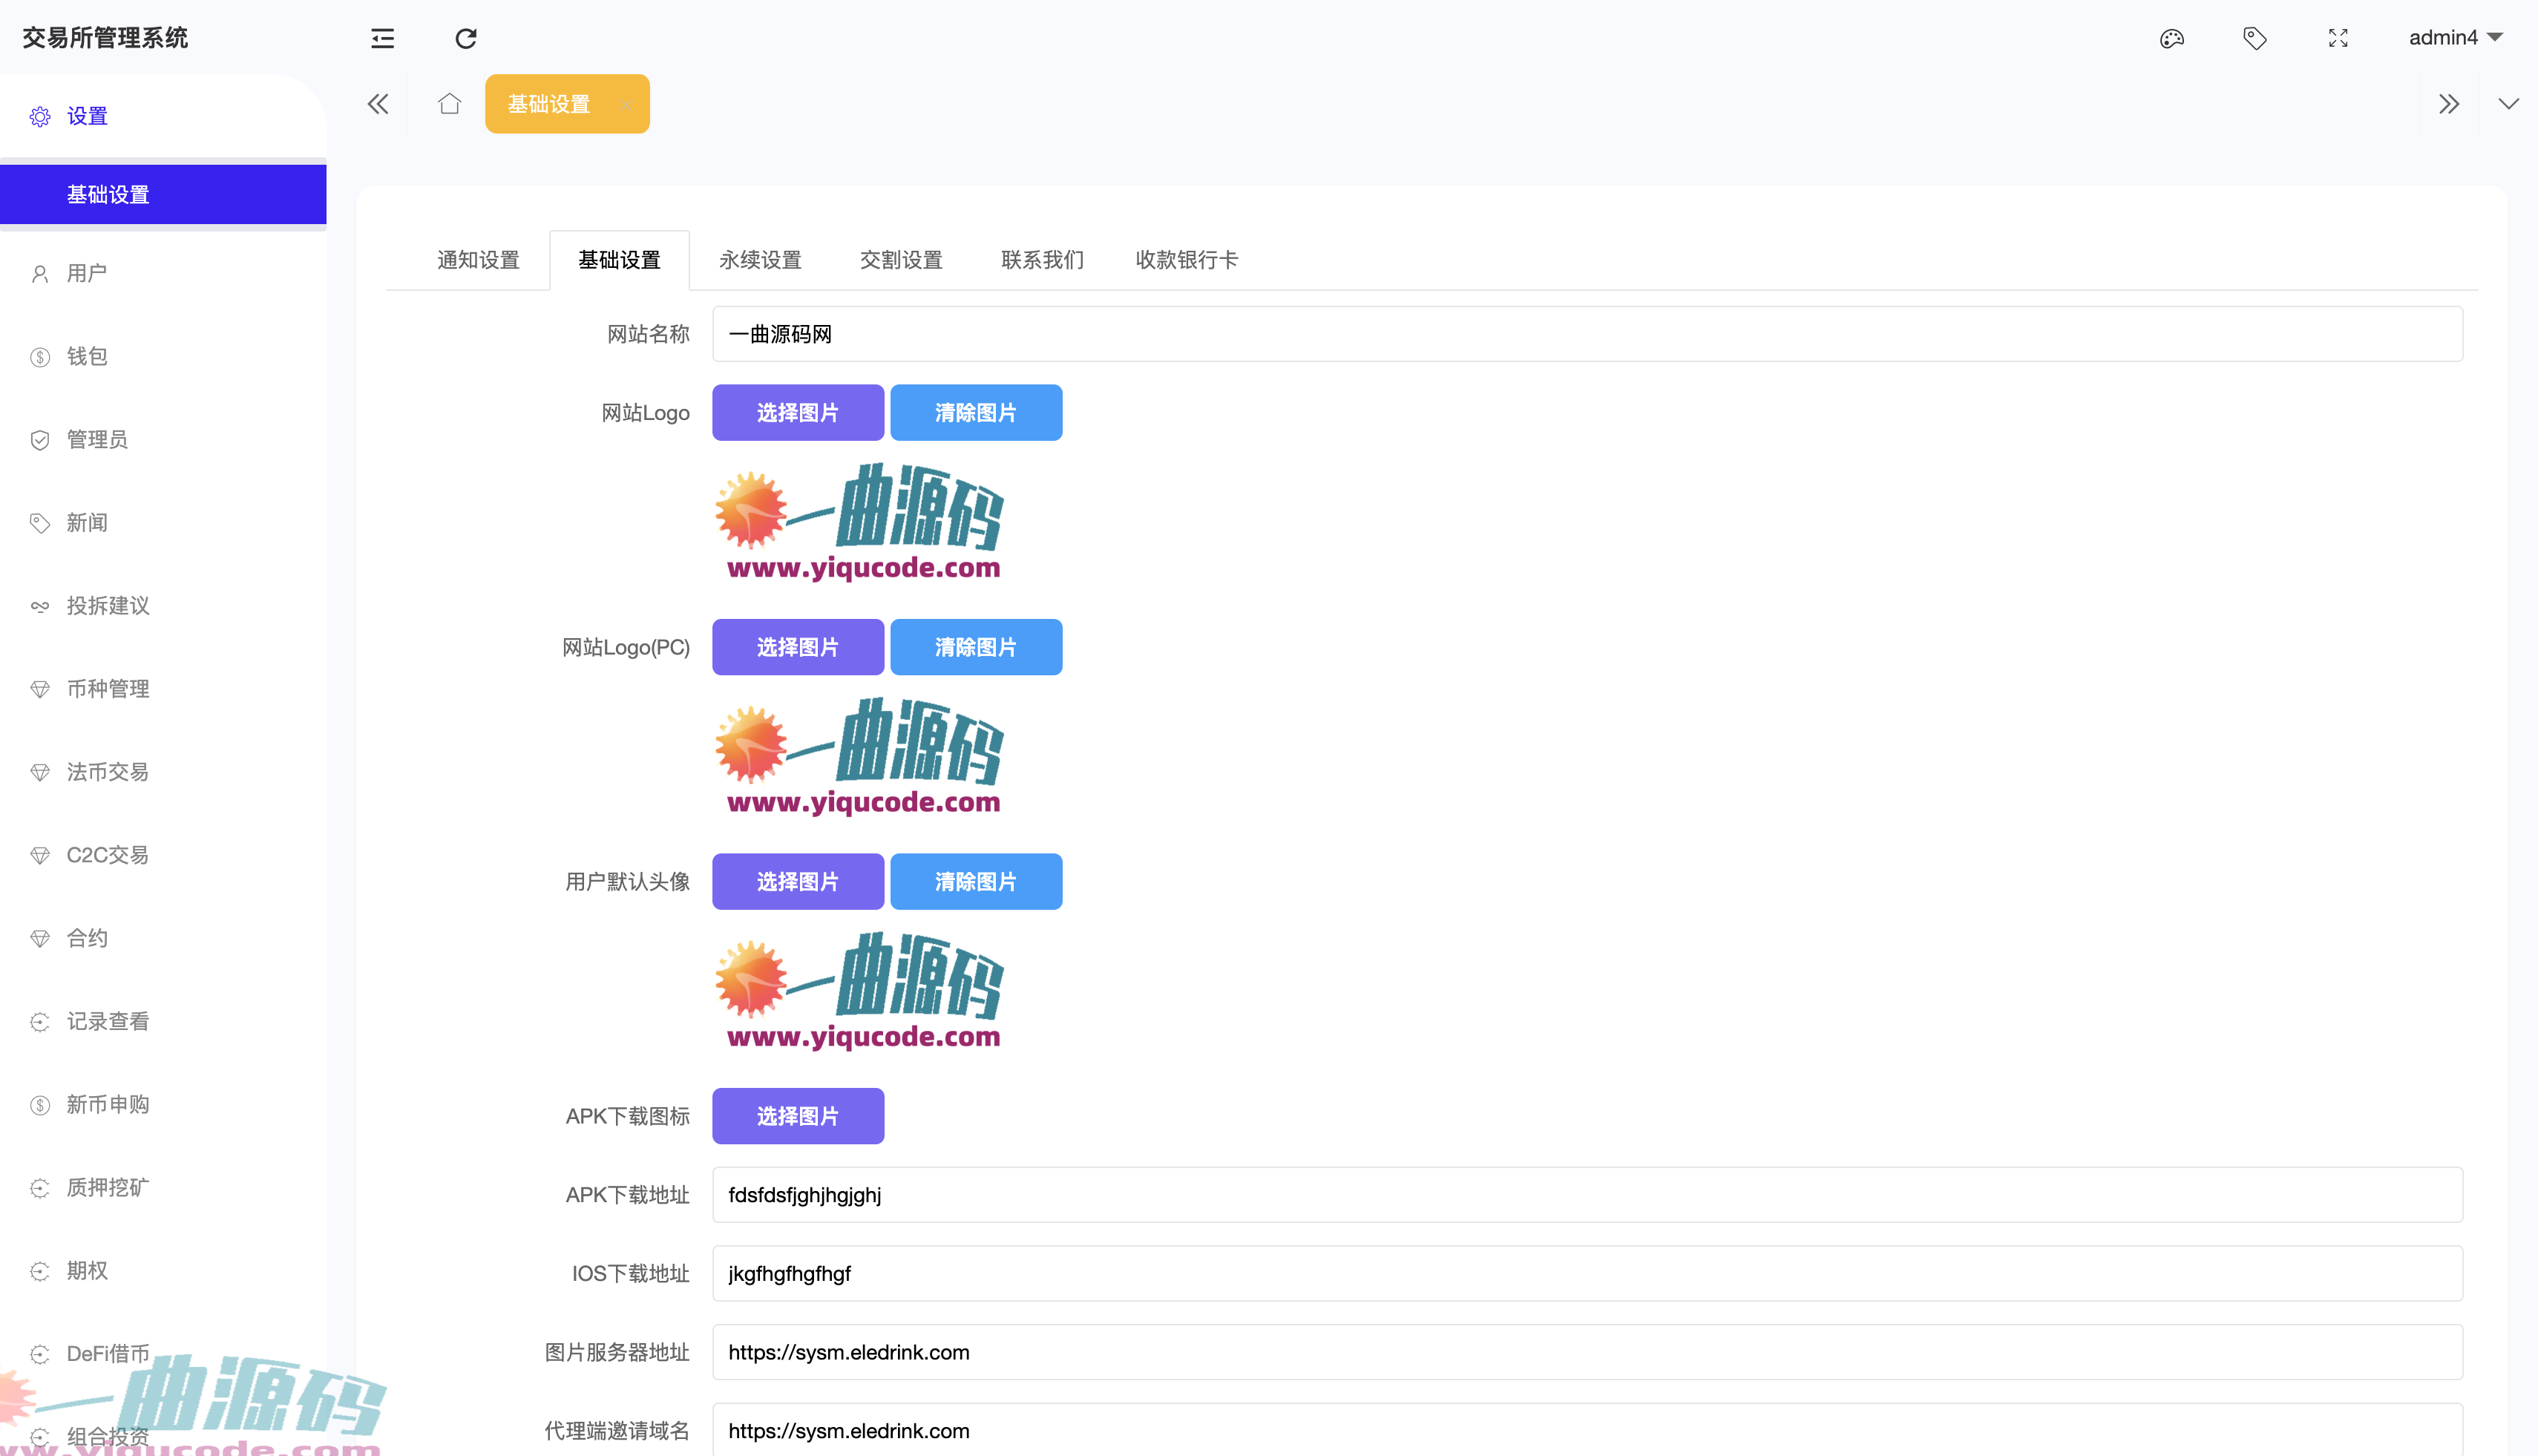This screenshot has height=1456, width=2538.
Task: Select the 钱包 wallet icon in sidebar
Action: [x=40, y=355]
